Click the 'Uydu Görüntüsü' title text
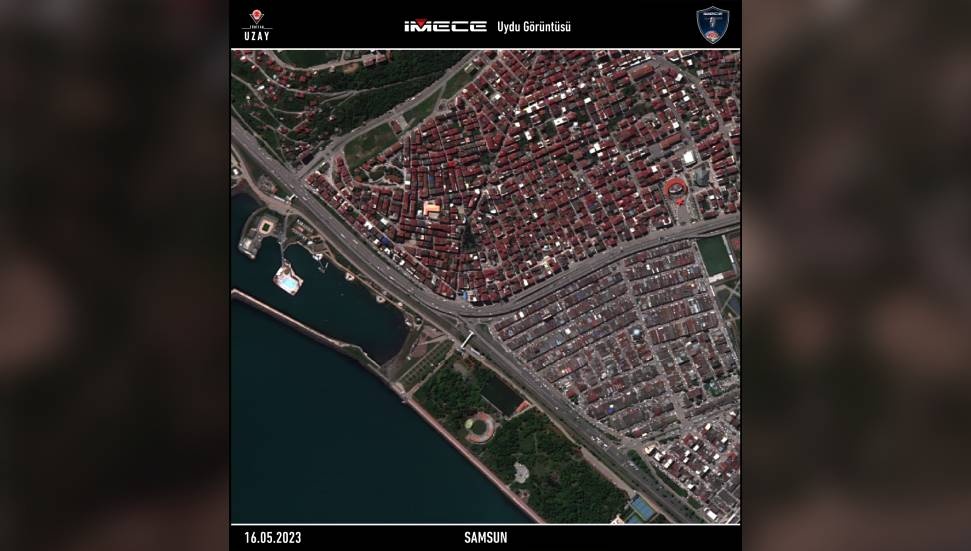The image size is (971, 551). [534, 26]
